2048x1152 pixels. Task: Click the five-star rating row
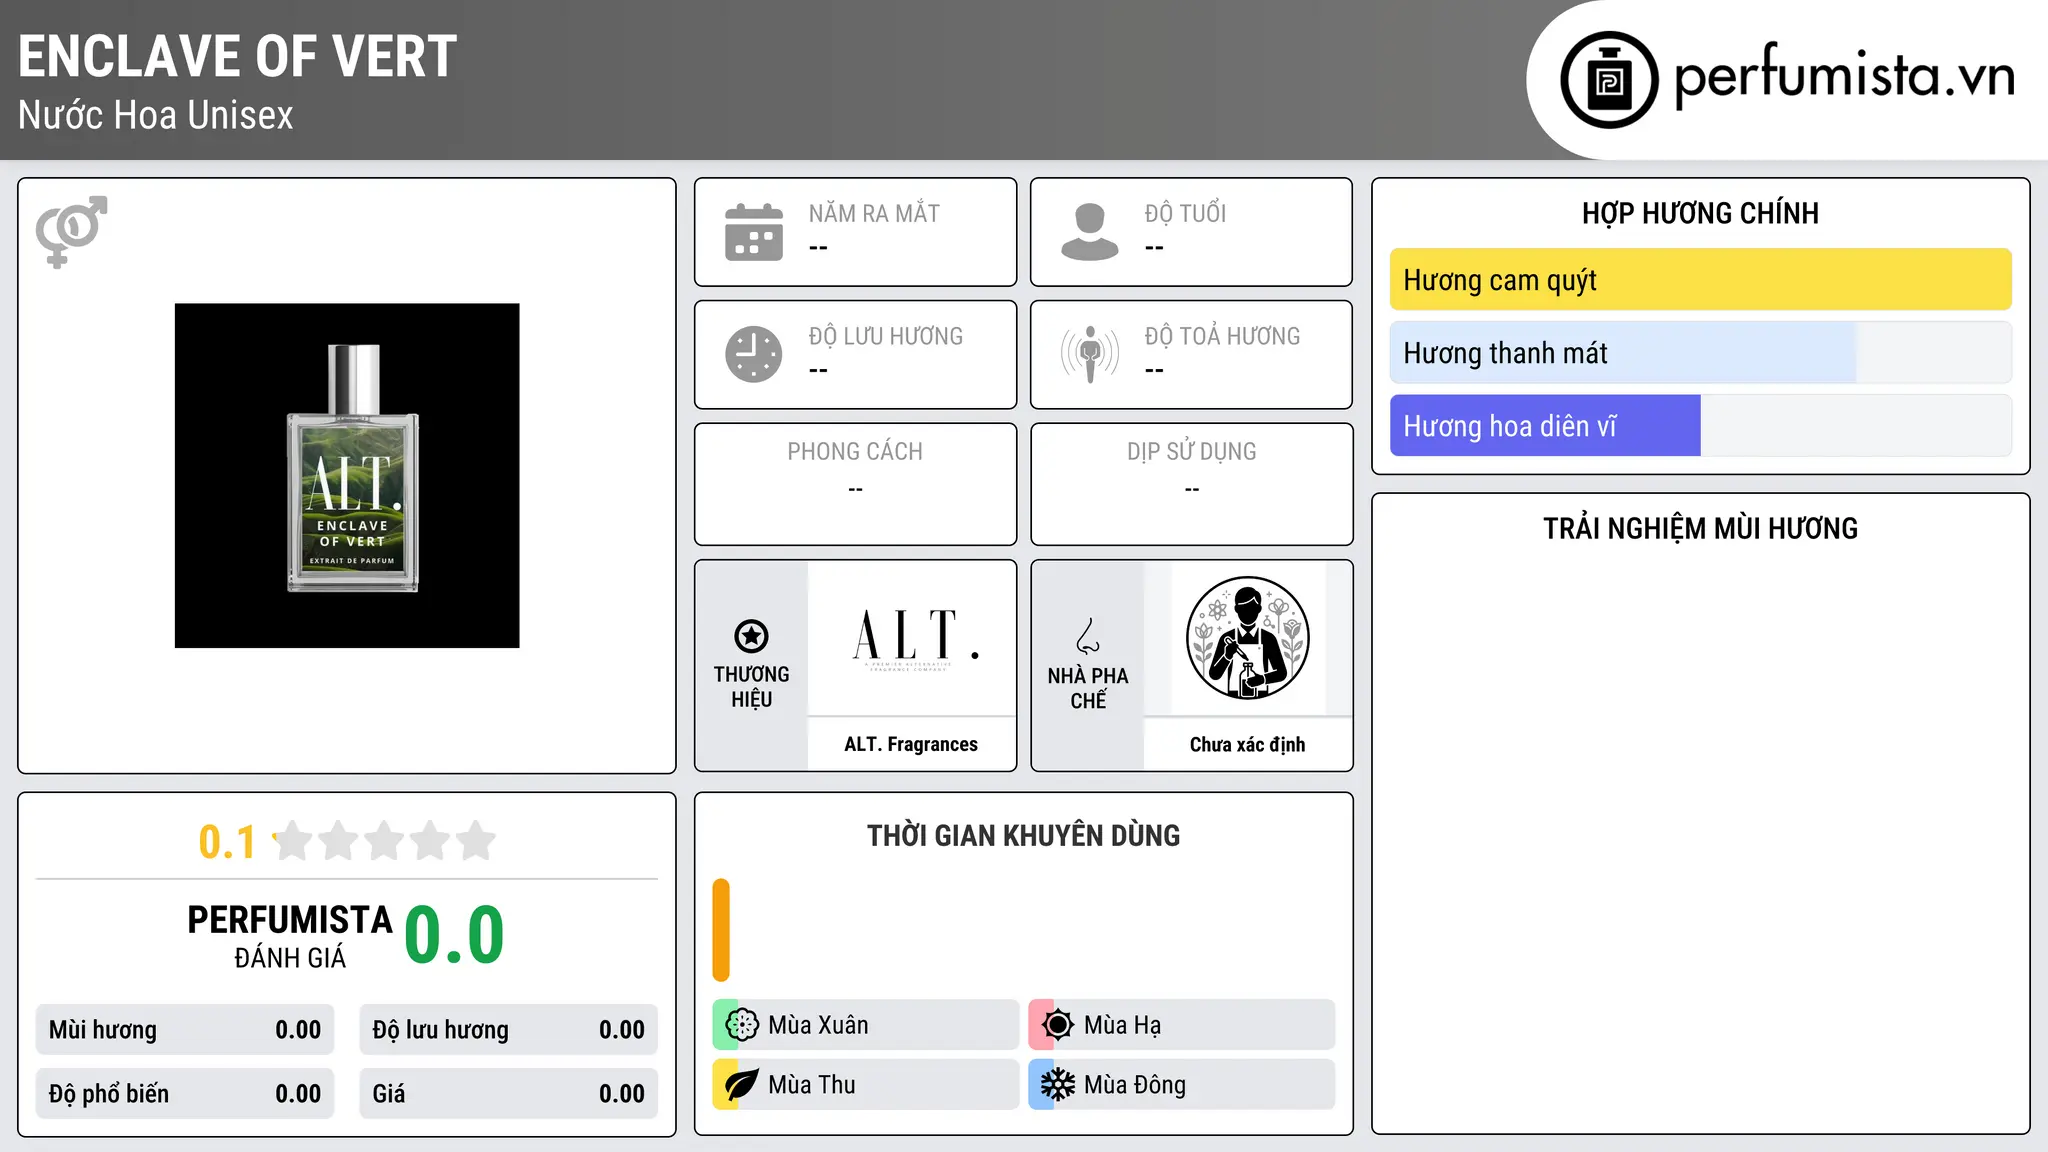point(384,841)
